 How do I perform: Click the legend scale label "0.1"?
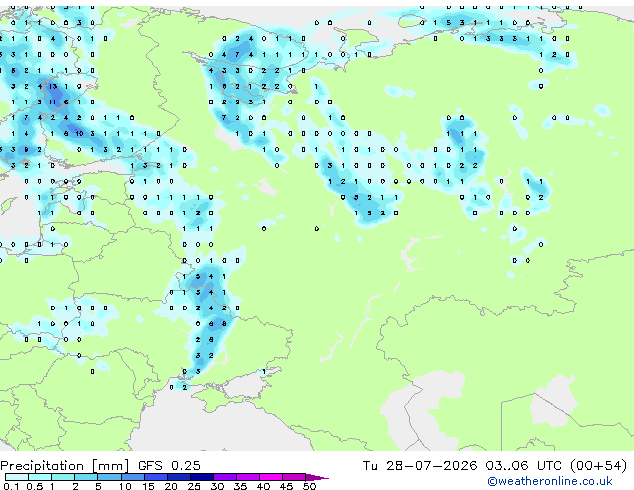pos(11,486)
